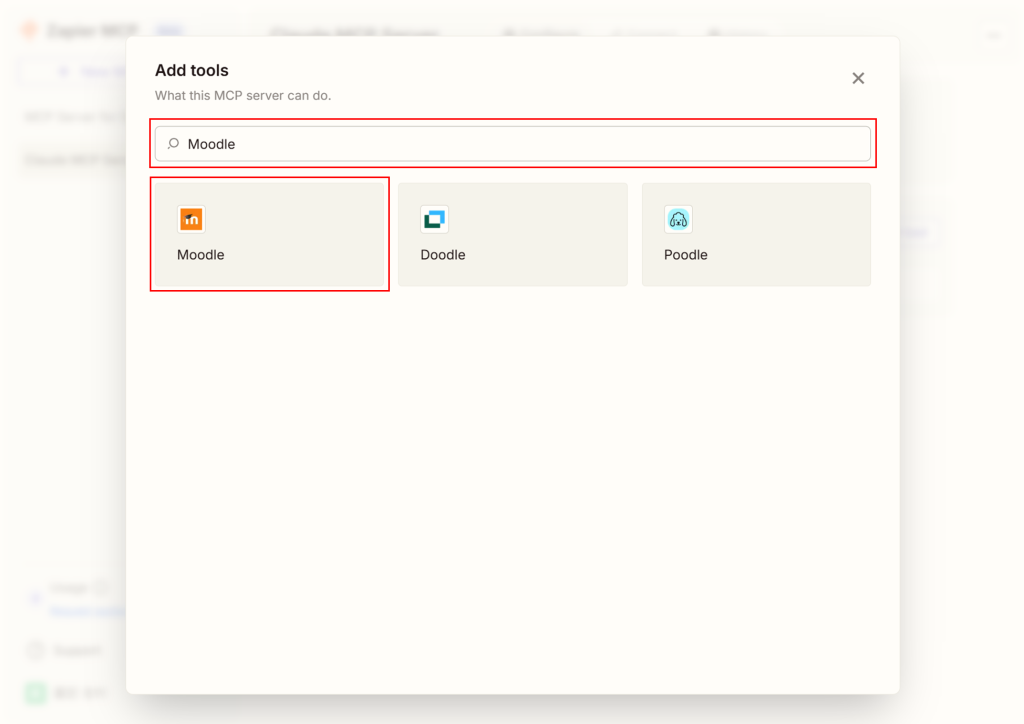The image size is (1024, 724).
Task: Choose the Doodle tool card
Action: [512, 234]
